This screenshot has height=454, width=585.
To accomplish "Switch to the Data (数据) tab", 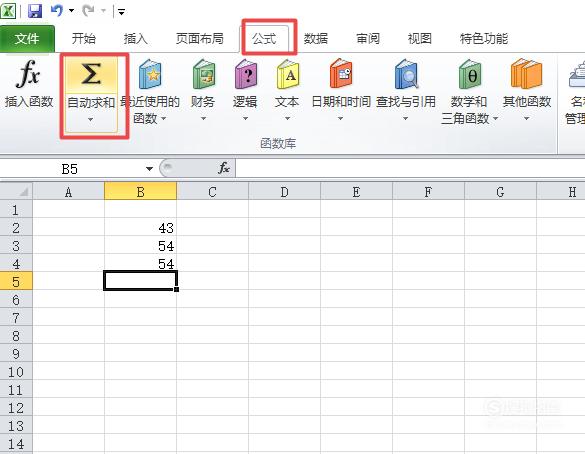I will [316, 38].
